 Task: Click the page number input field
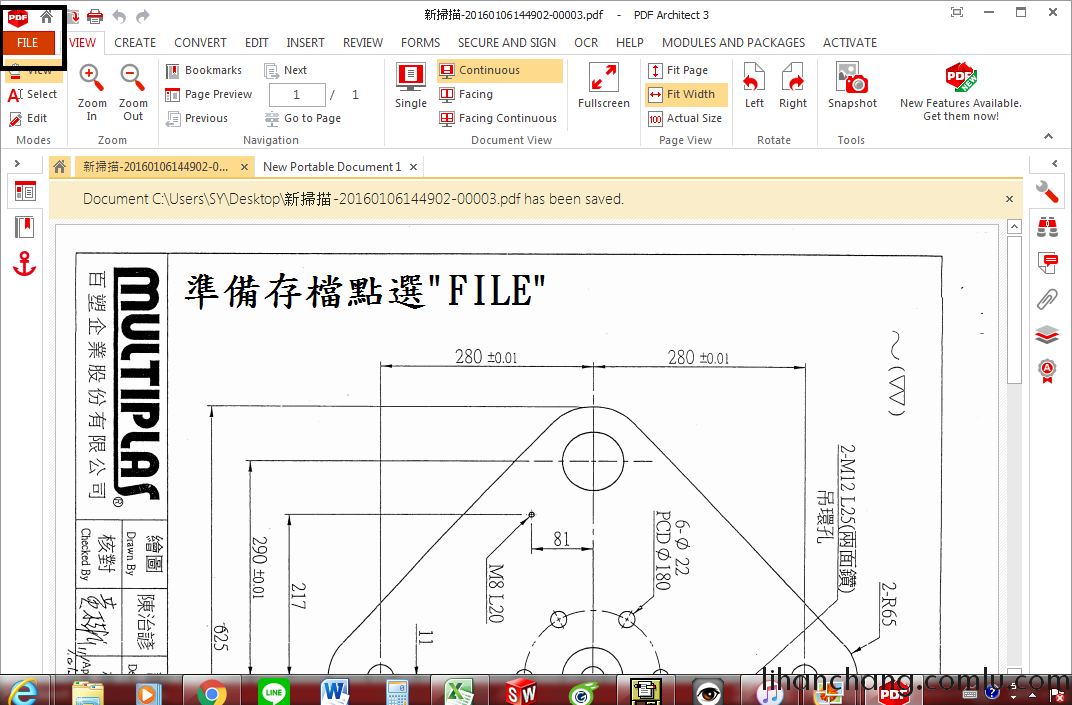click(x=295, y=95)
